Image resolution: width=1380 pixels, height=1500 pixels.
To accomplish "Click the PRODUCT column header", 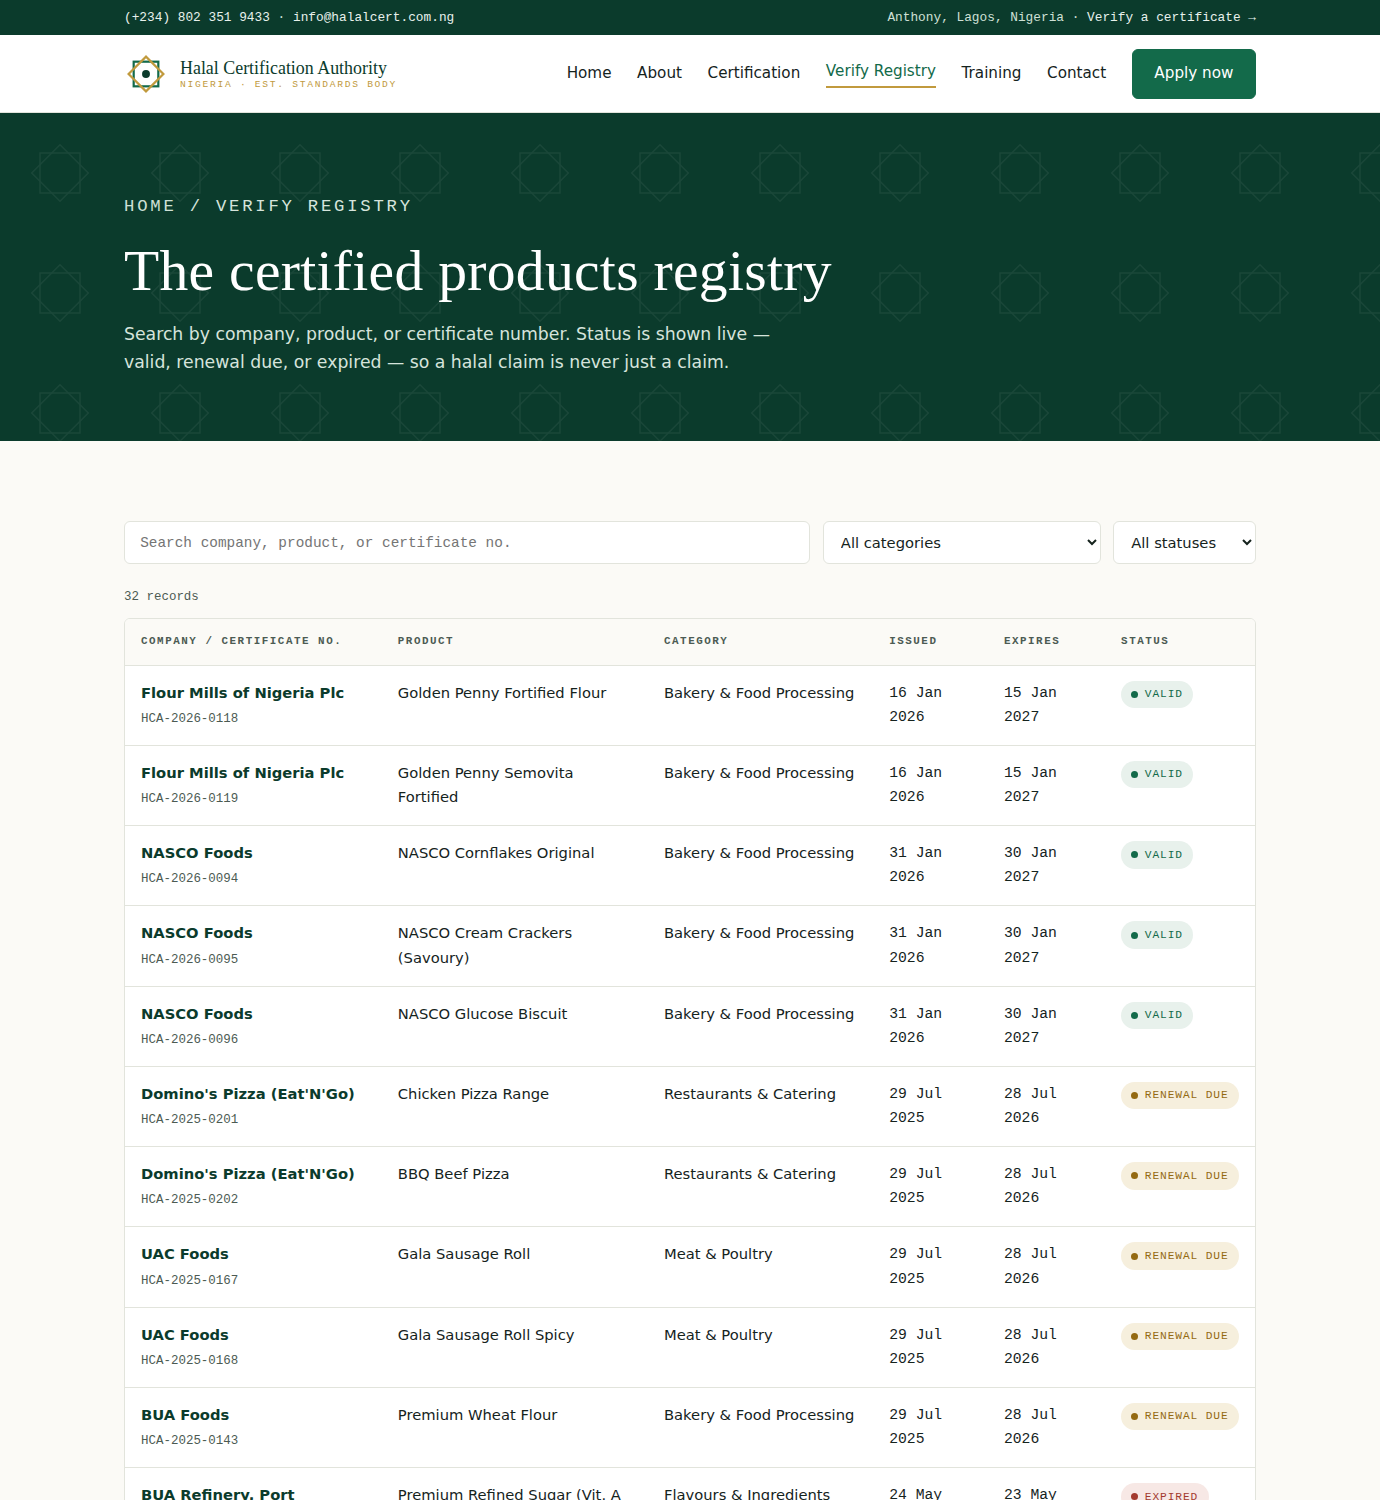I will 425,641.
